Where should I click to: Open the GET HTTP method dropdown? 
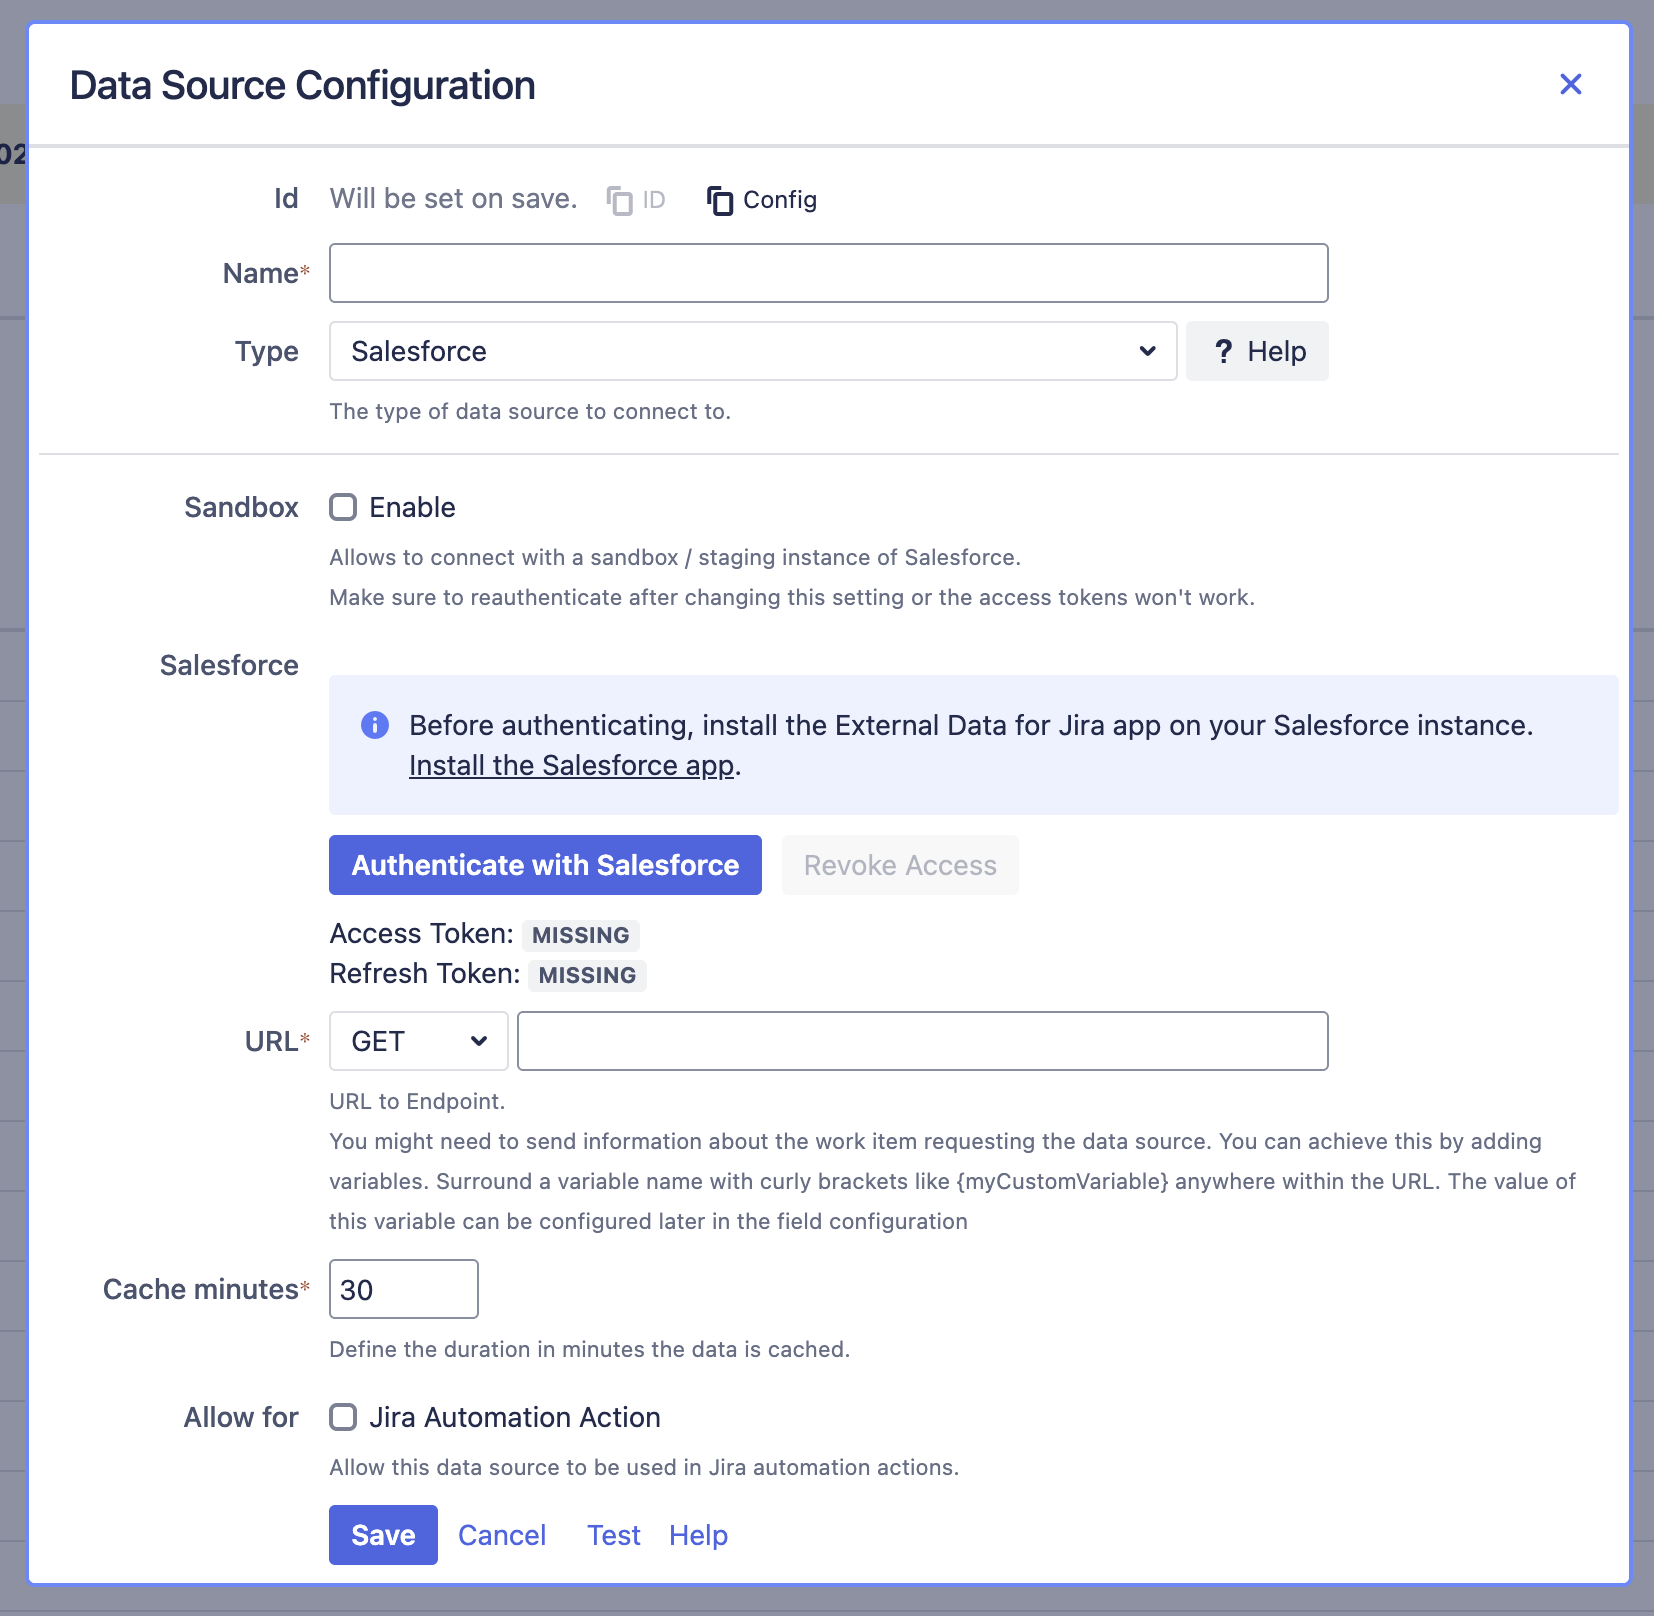point(419,1041)
